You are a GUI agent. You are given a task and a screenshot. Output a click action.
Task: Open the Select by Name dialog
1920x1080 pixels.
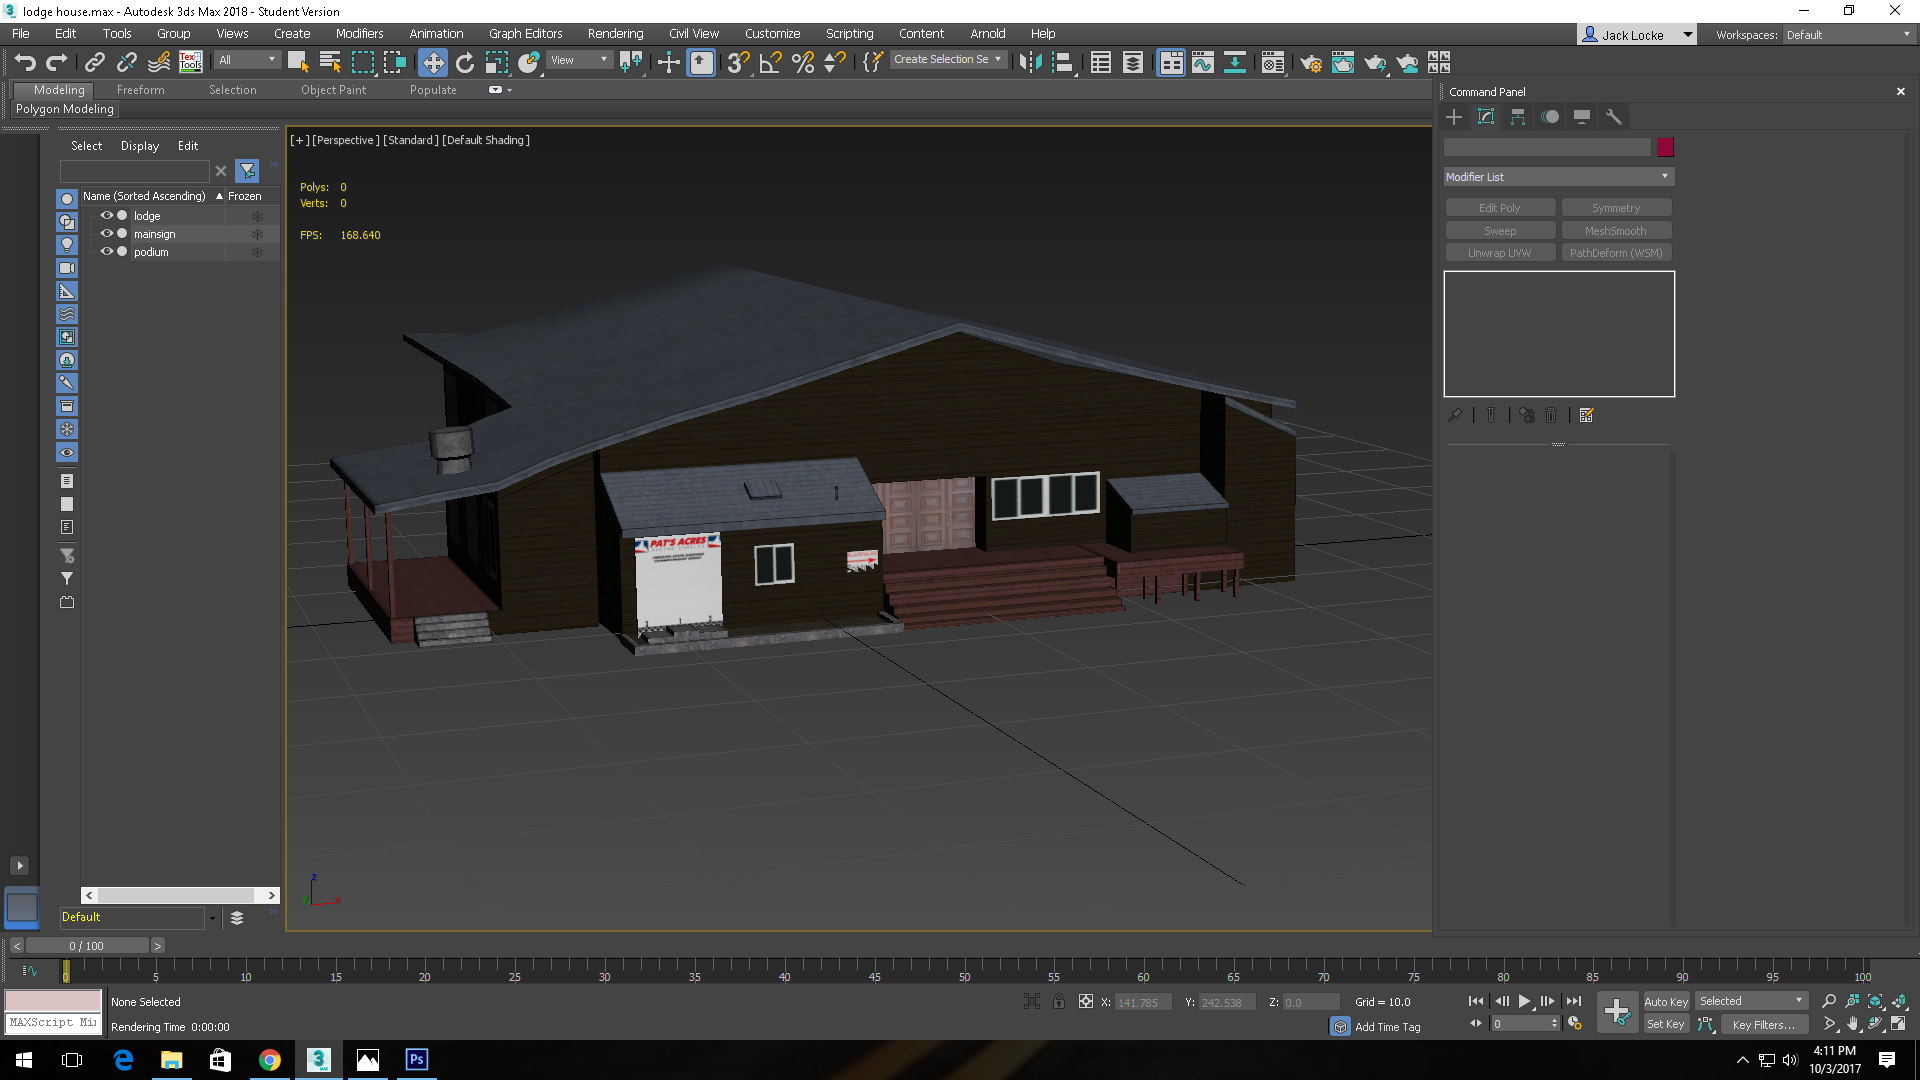pyautogui.click(x=330, y=62)
